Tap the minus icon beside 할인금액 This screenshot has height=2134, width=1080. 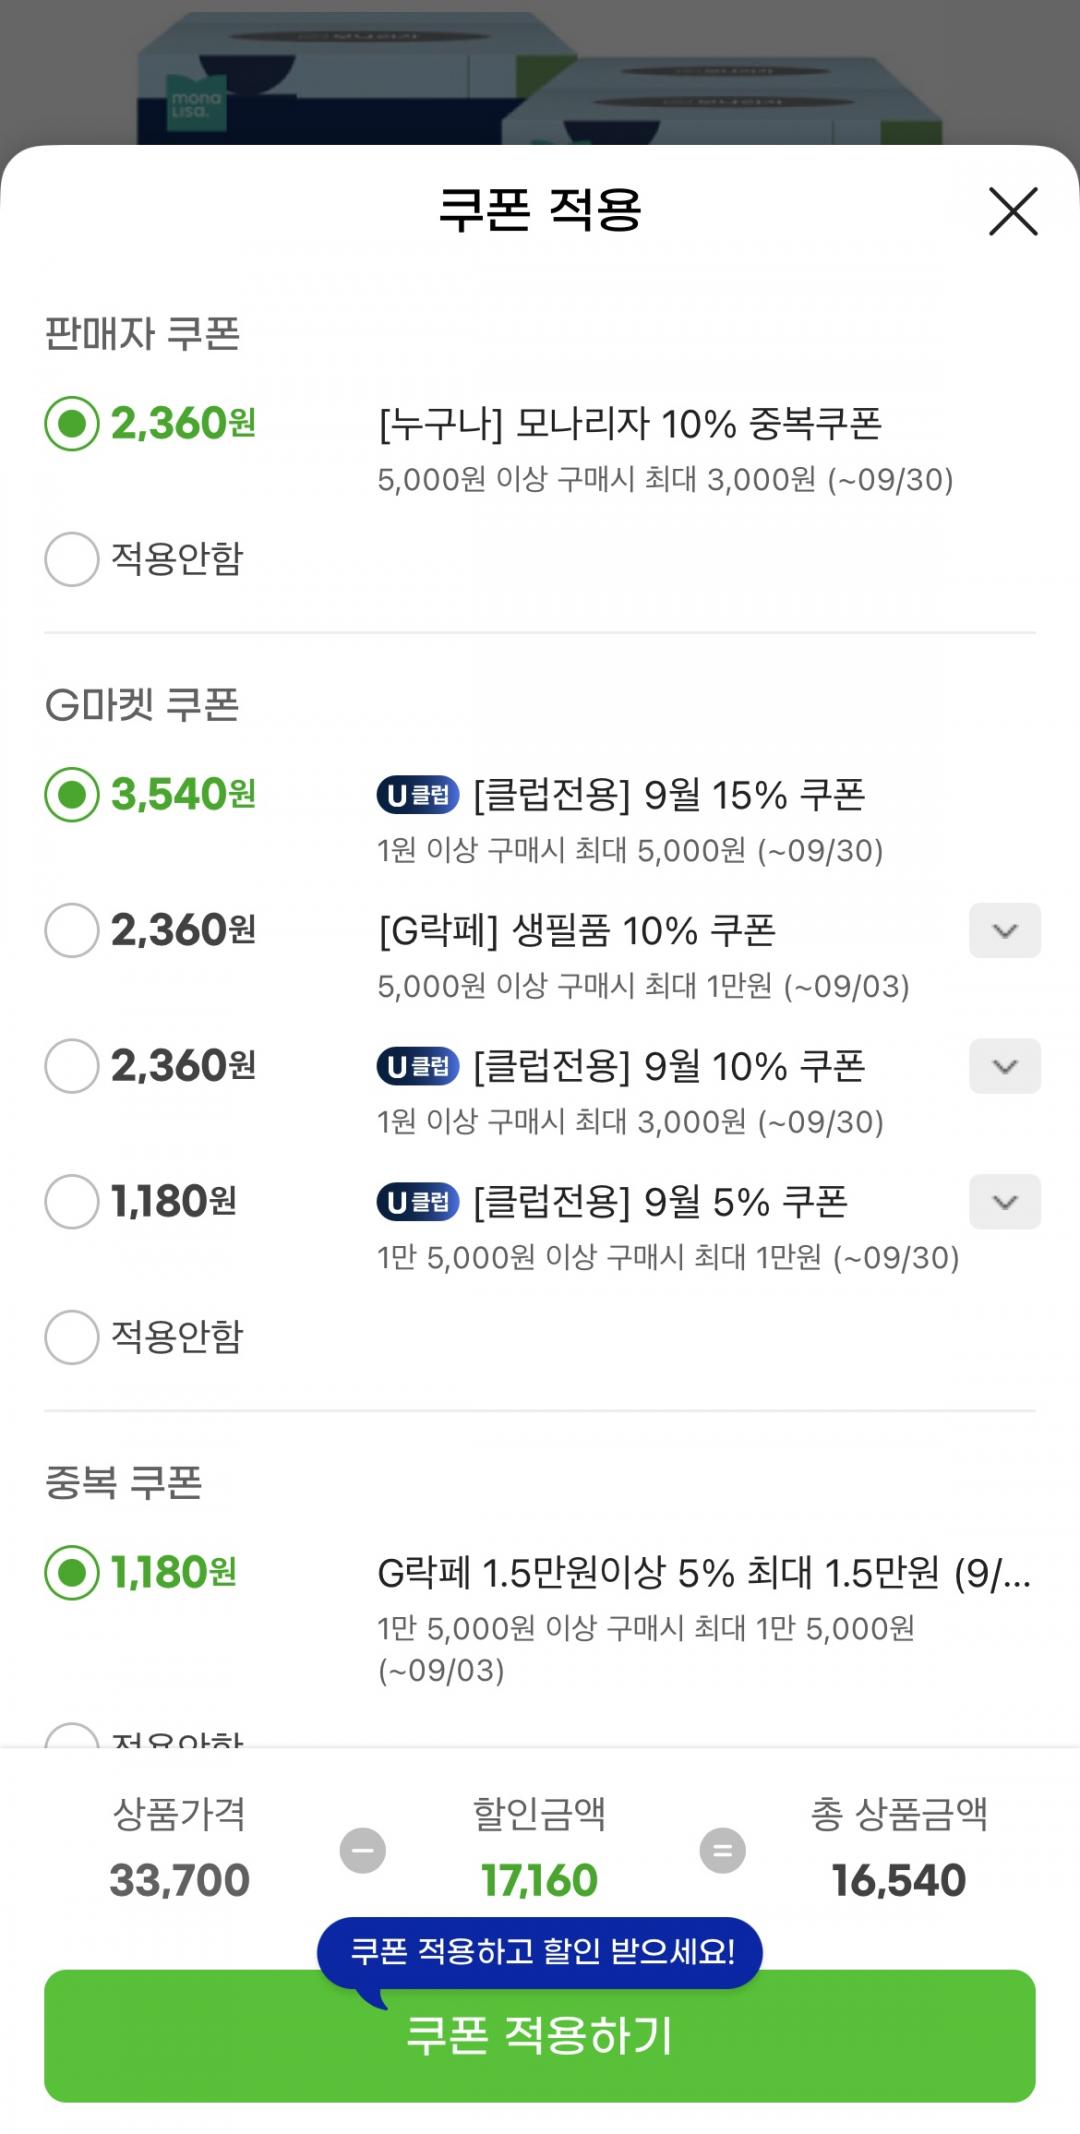(362, 1850)
